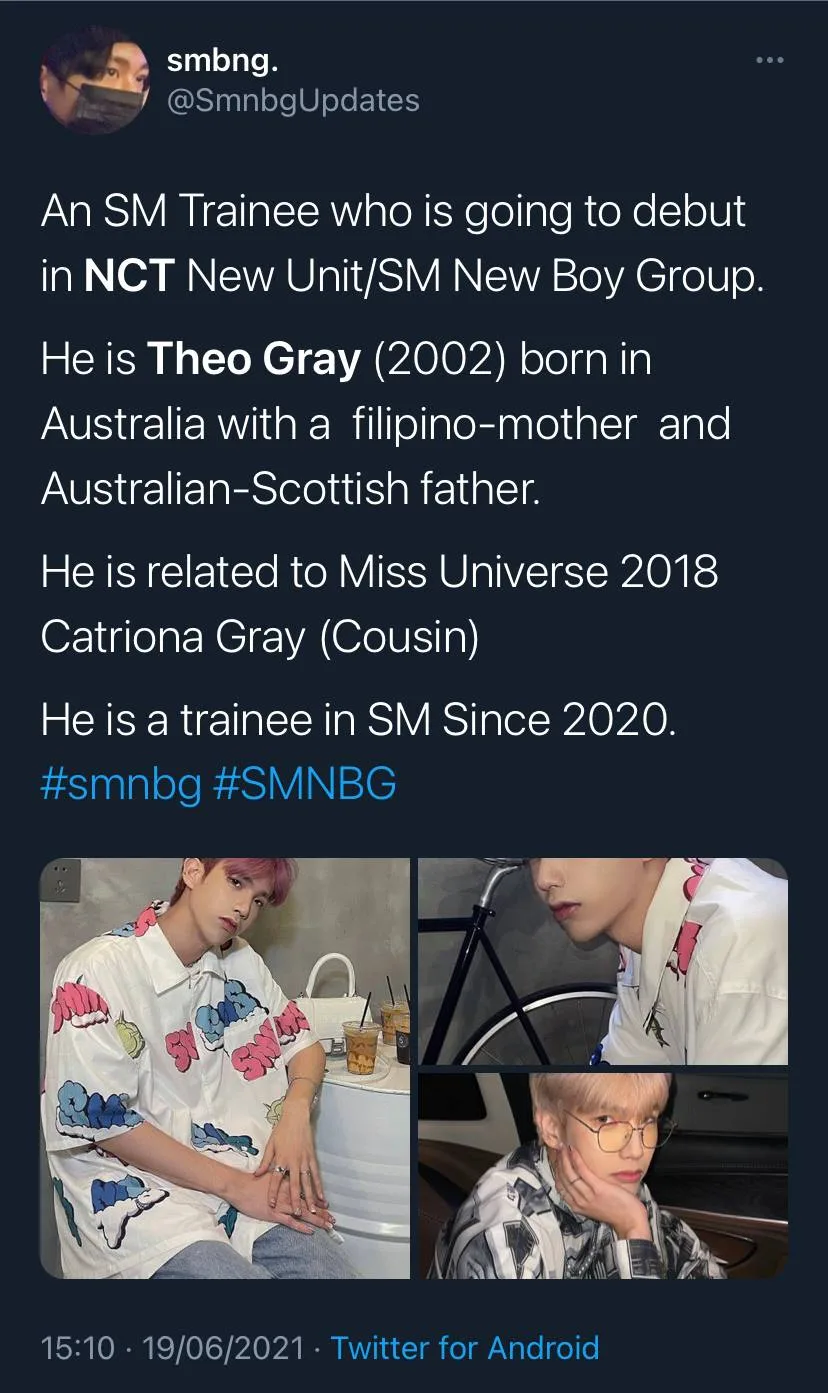The image size is (828, 1393).
Task: Visit the @SmnbgUpdates handle
Action: click(x=293, y=100)
